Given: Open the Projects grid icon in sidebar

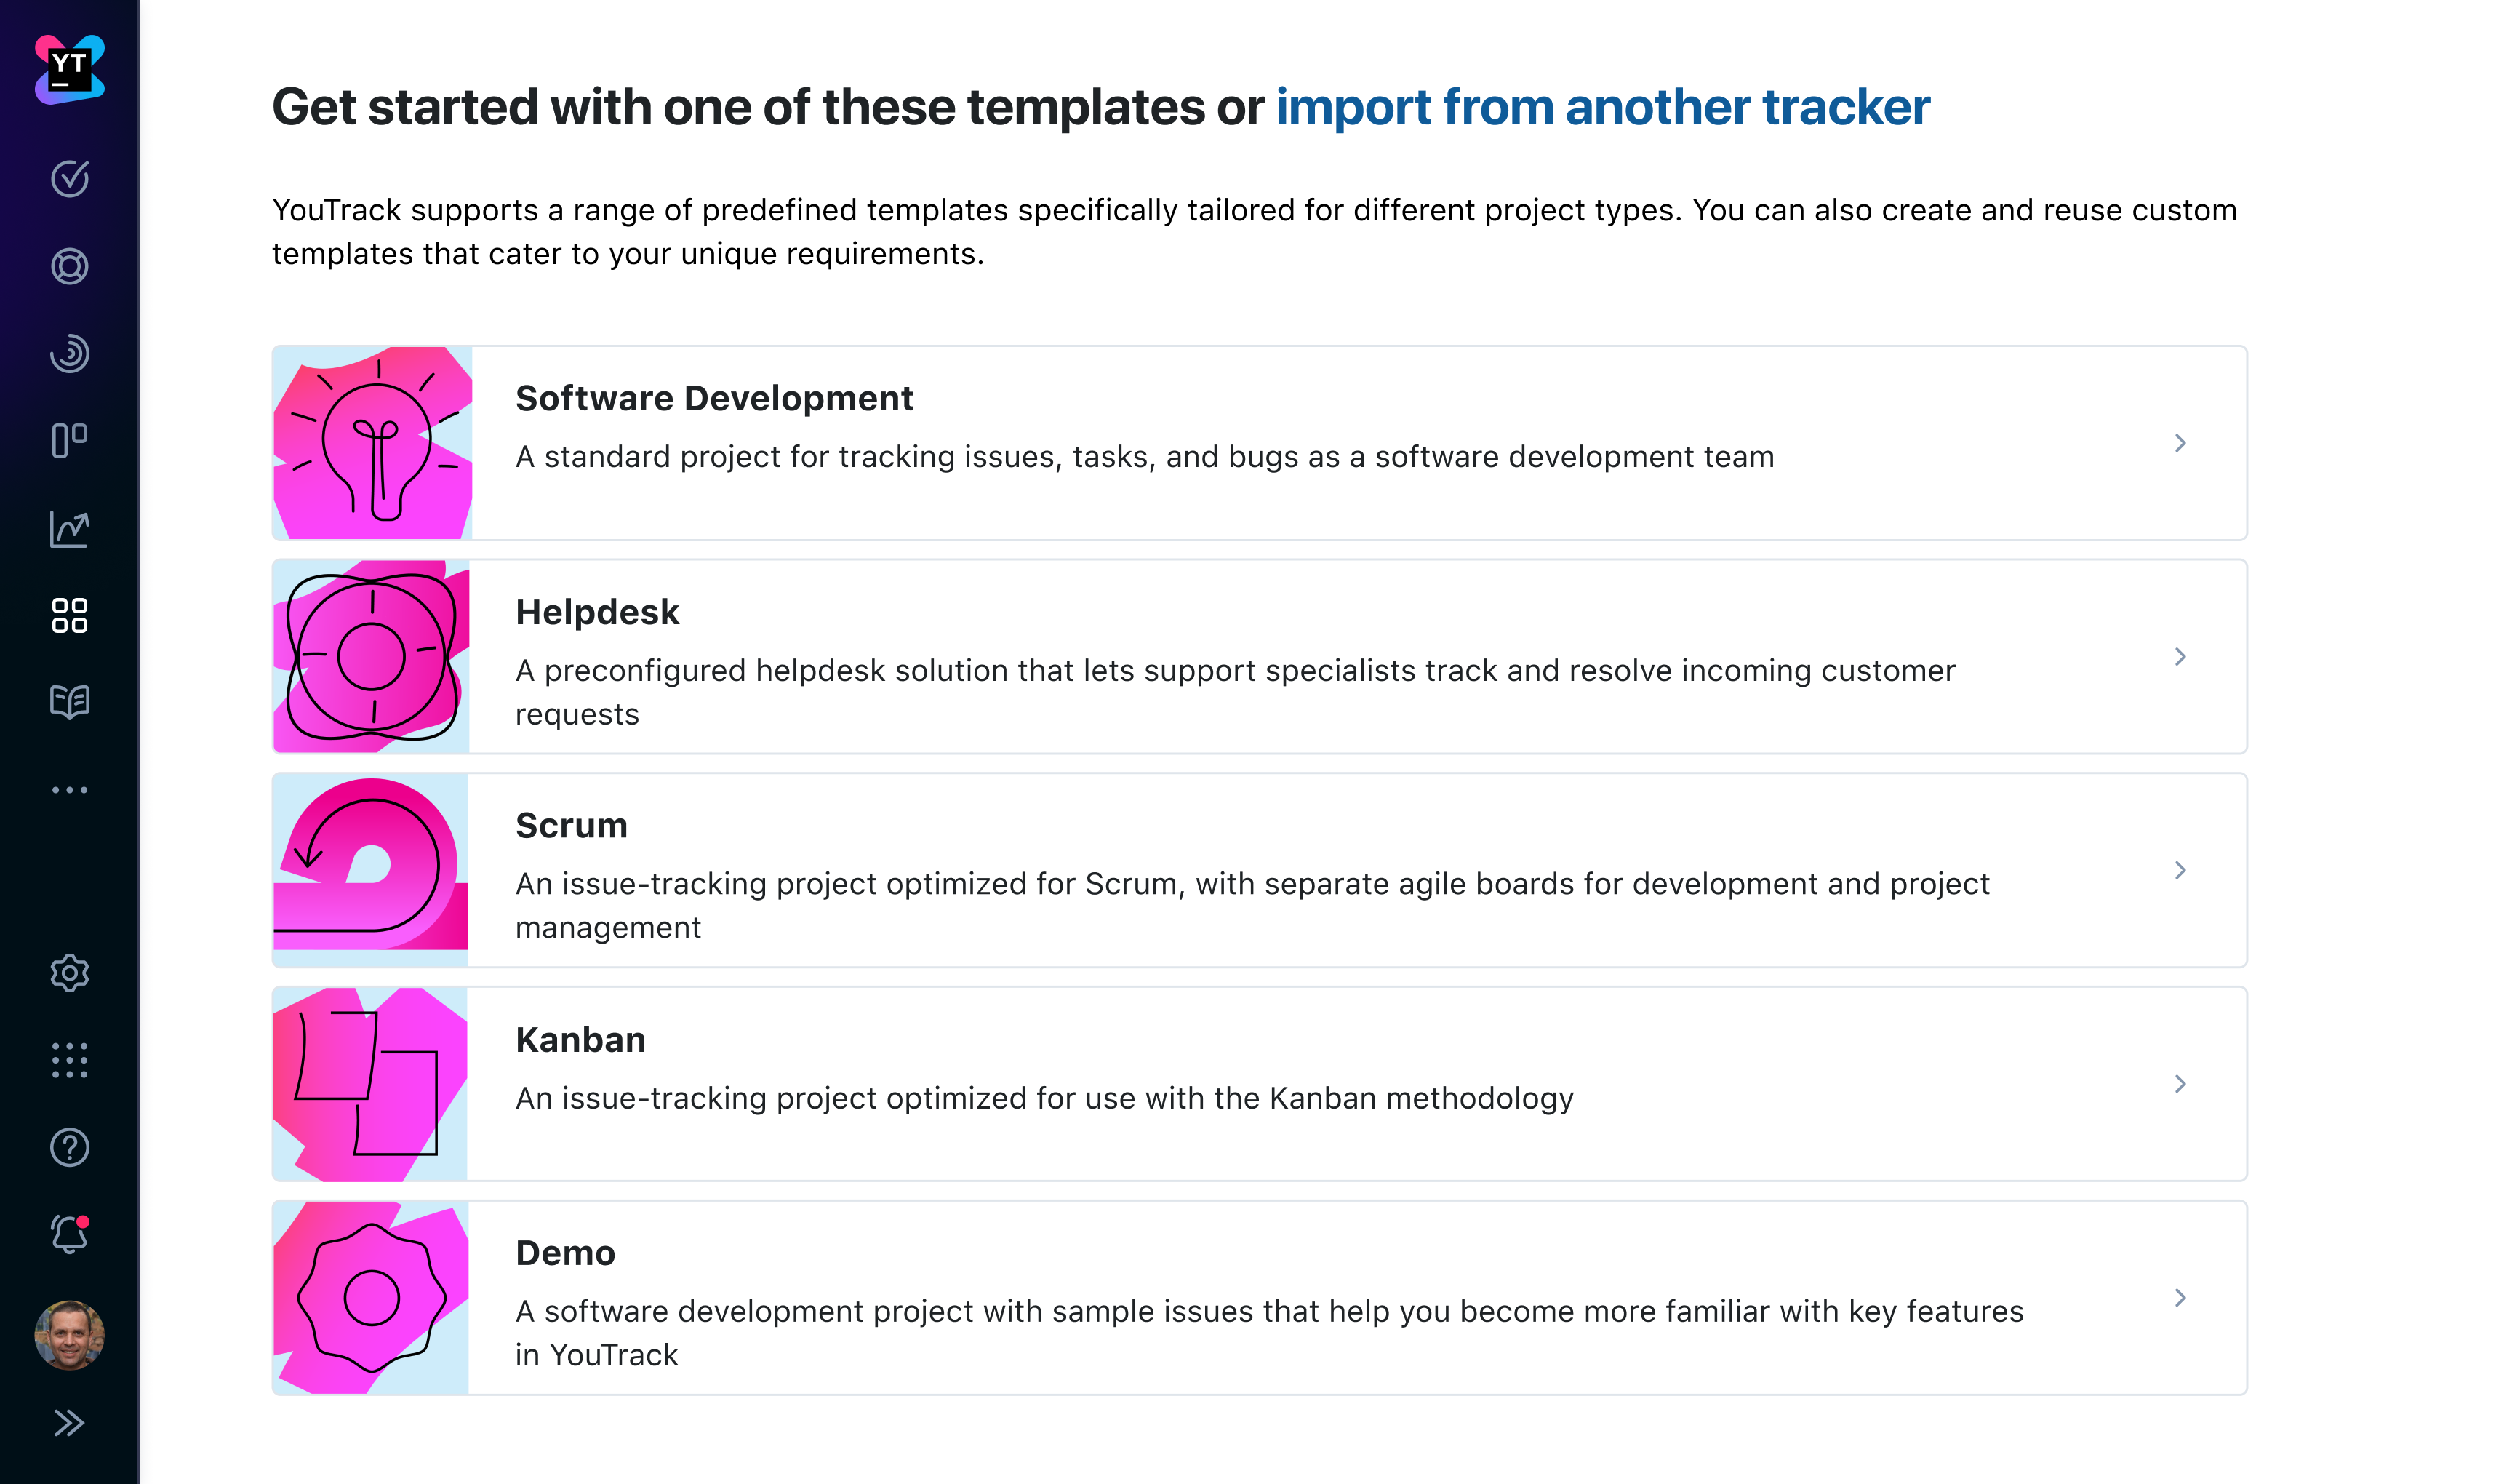Looking at the screenshot, I should coord(69,615).
